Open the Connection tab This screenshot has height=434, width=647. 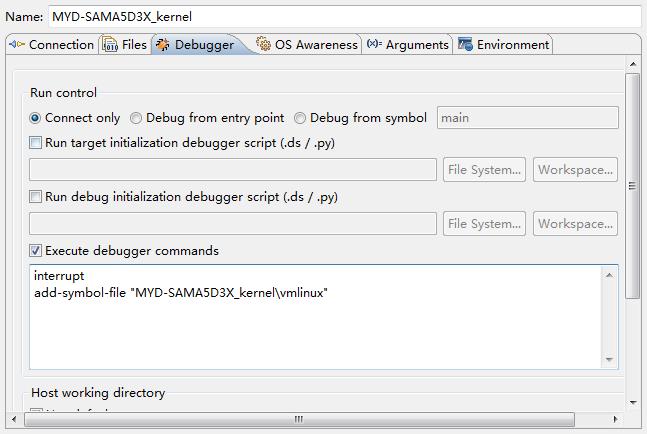coord(52,45)
